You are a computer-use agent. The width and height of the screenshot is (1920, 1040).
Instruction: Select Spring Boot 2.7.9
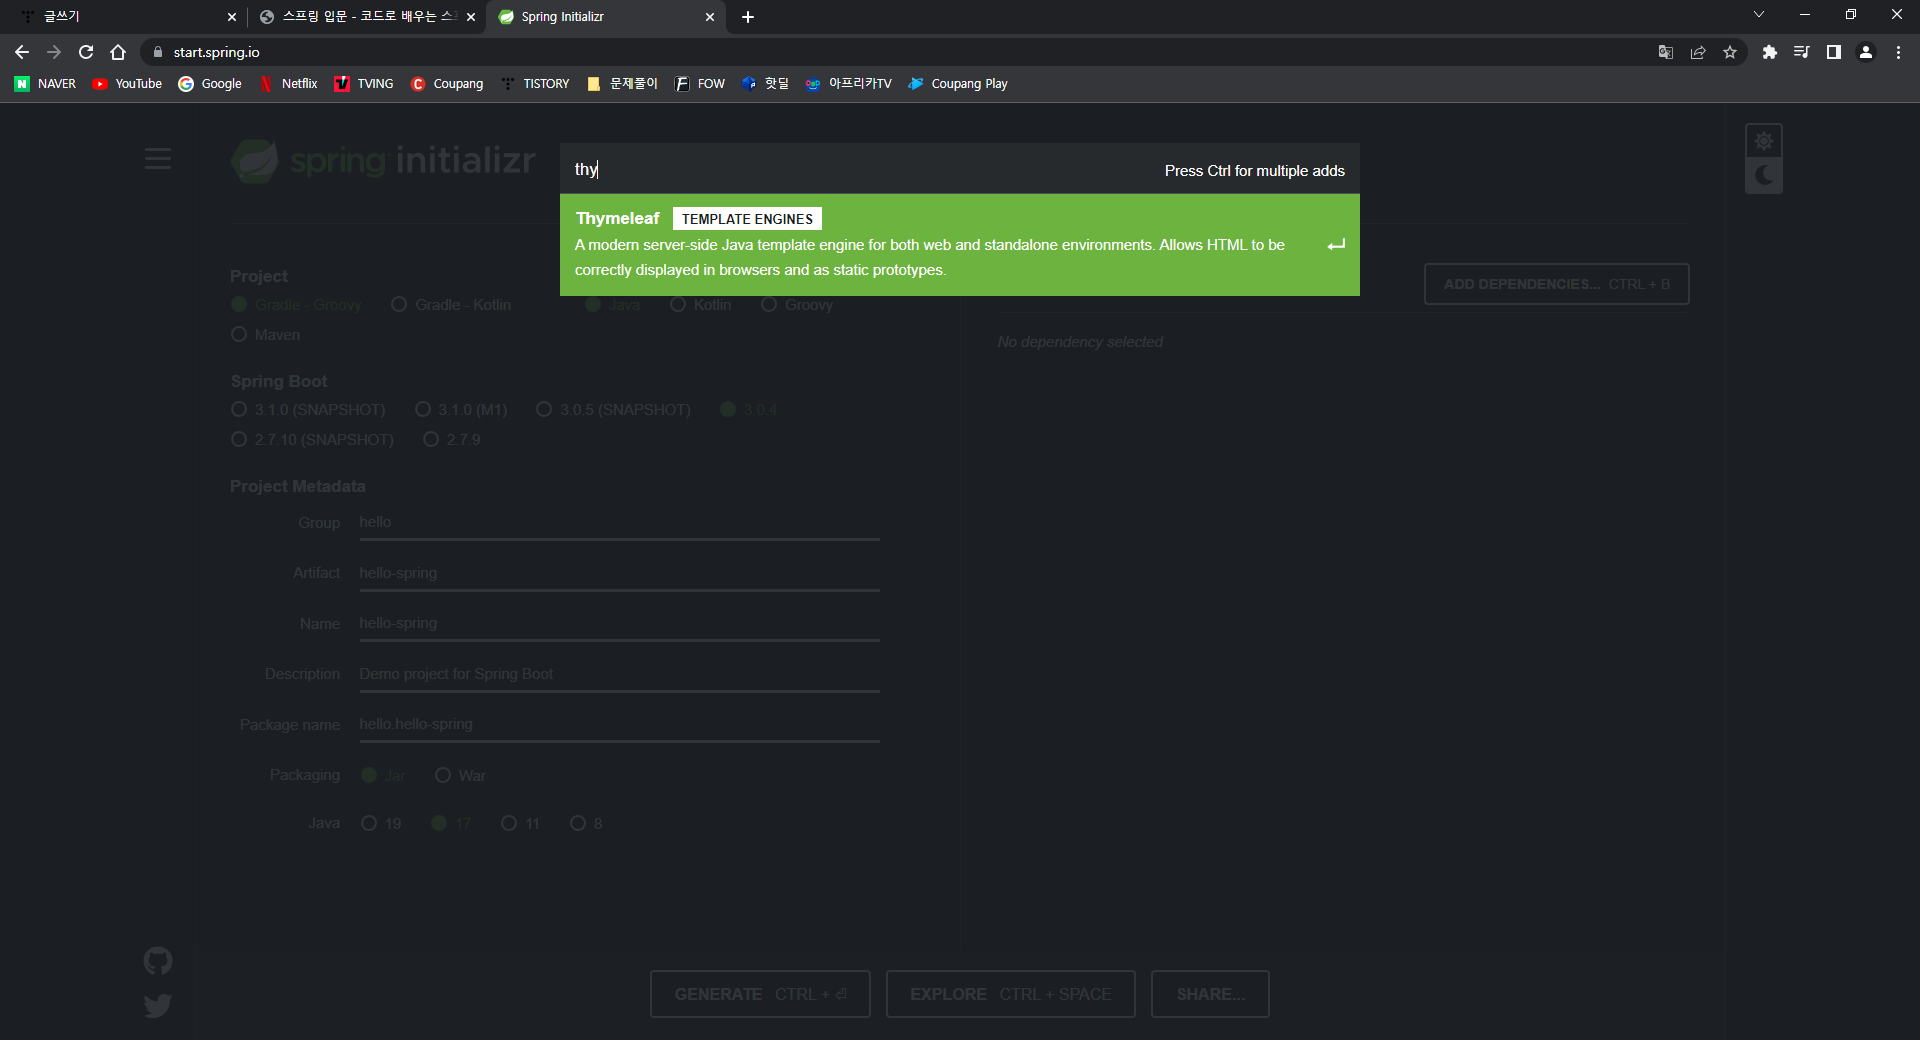(452, 440)
